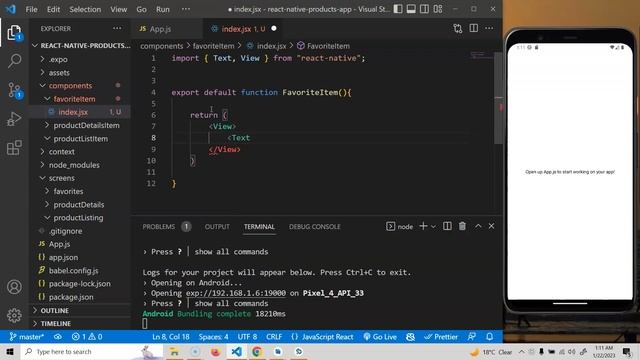Open terminal launch profile dropdown arrow
Screen dimensions: 640x360
point(433,227)
